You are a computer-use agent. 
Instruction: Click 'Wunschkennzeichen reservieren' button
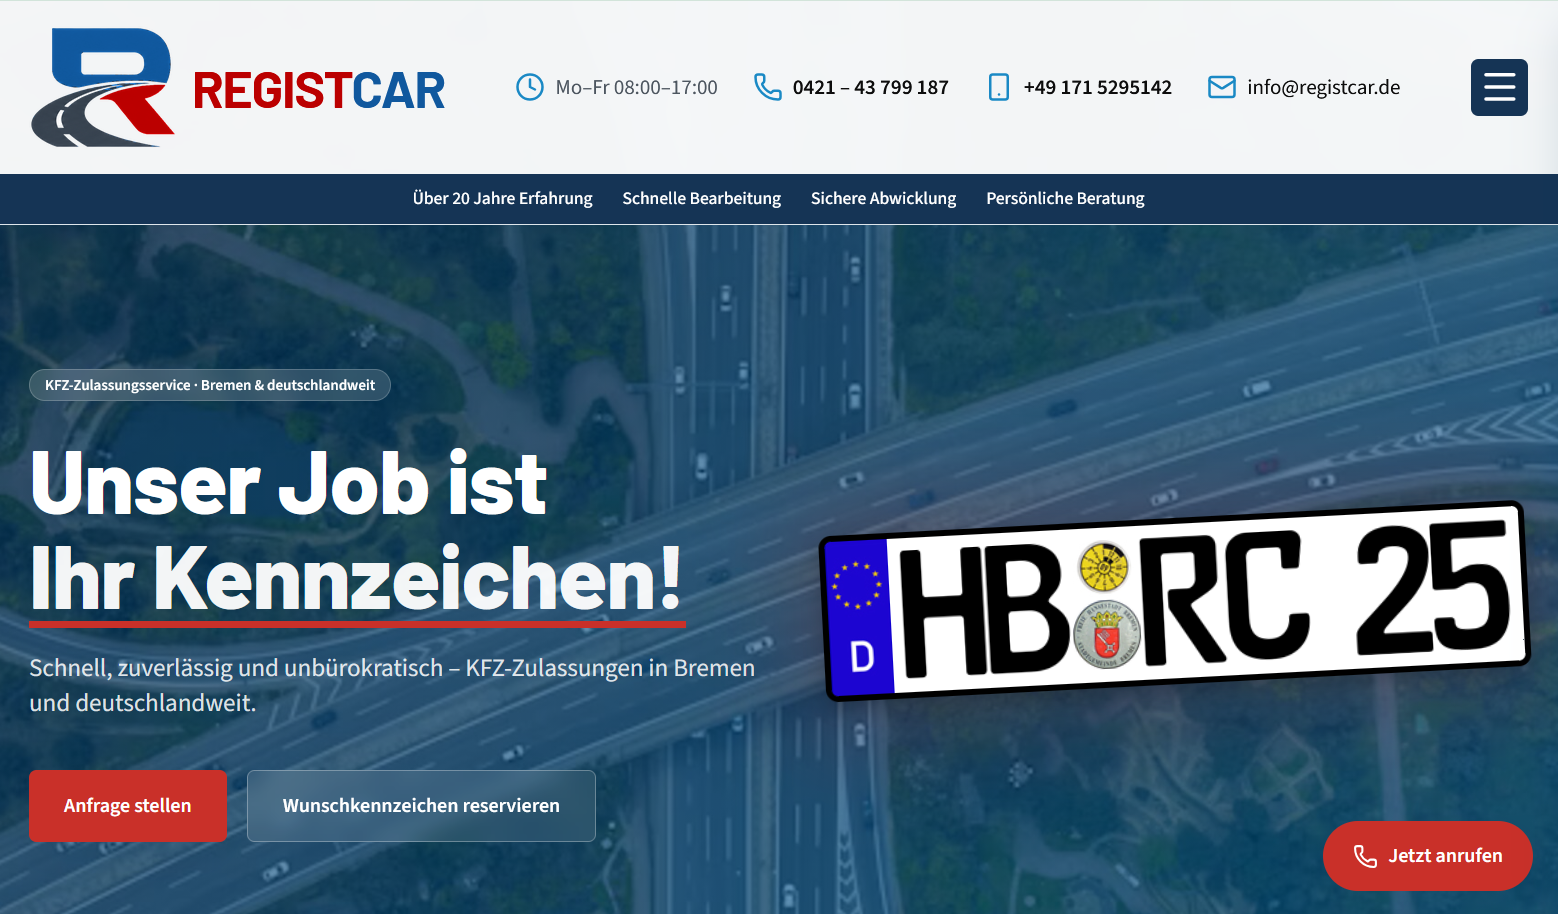tap(421, 806)
